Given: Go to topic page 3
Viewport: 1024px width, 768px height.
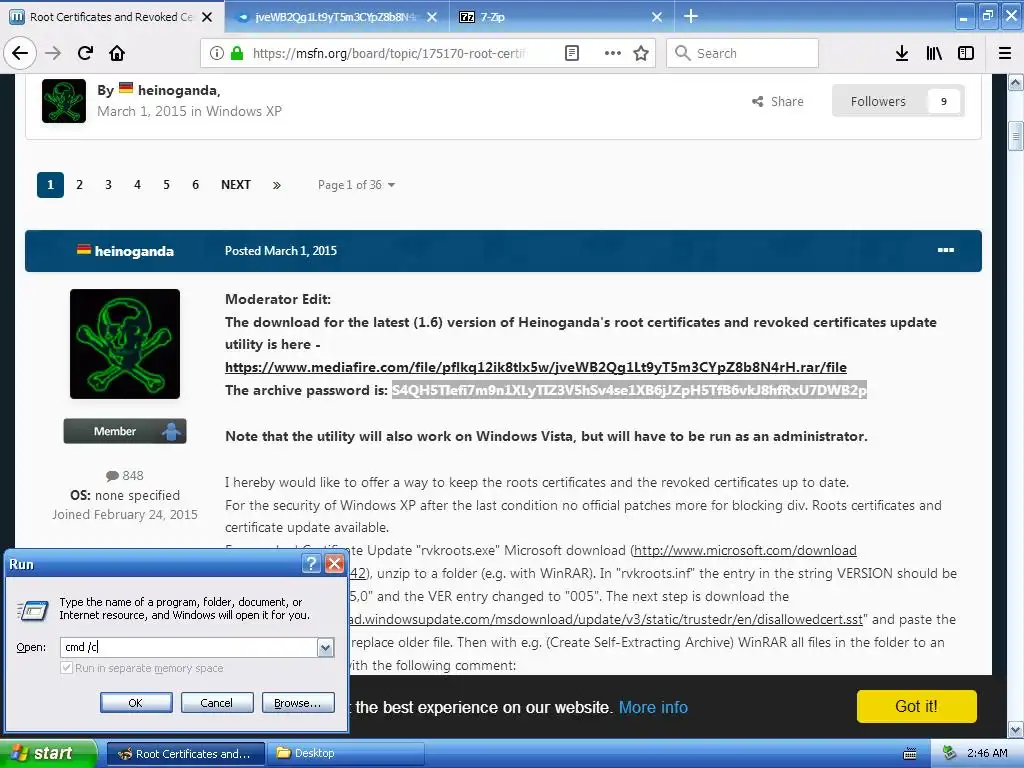Looking at the screenshot, I should click(x=108, y=185).
